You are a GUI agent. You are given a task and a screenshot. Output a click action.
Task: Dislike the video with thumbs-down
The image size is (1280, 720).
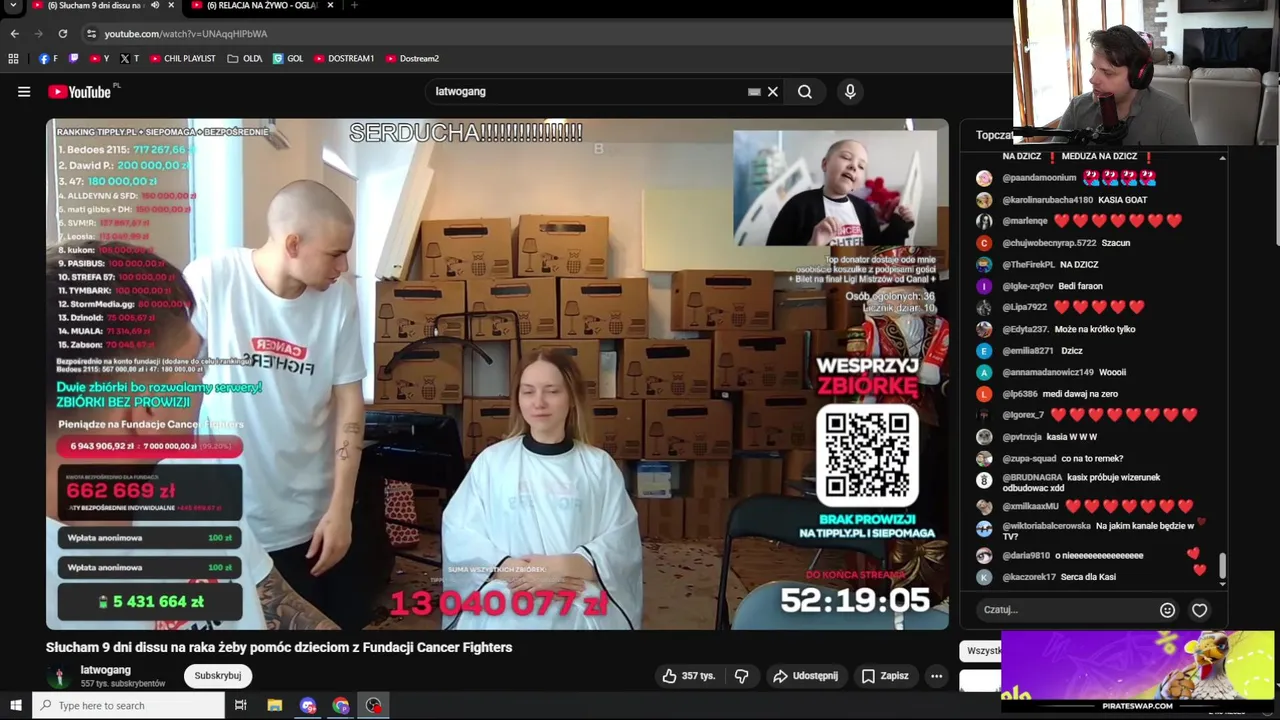click(741, 676)
